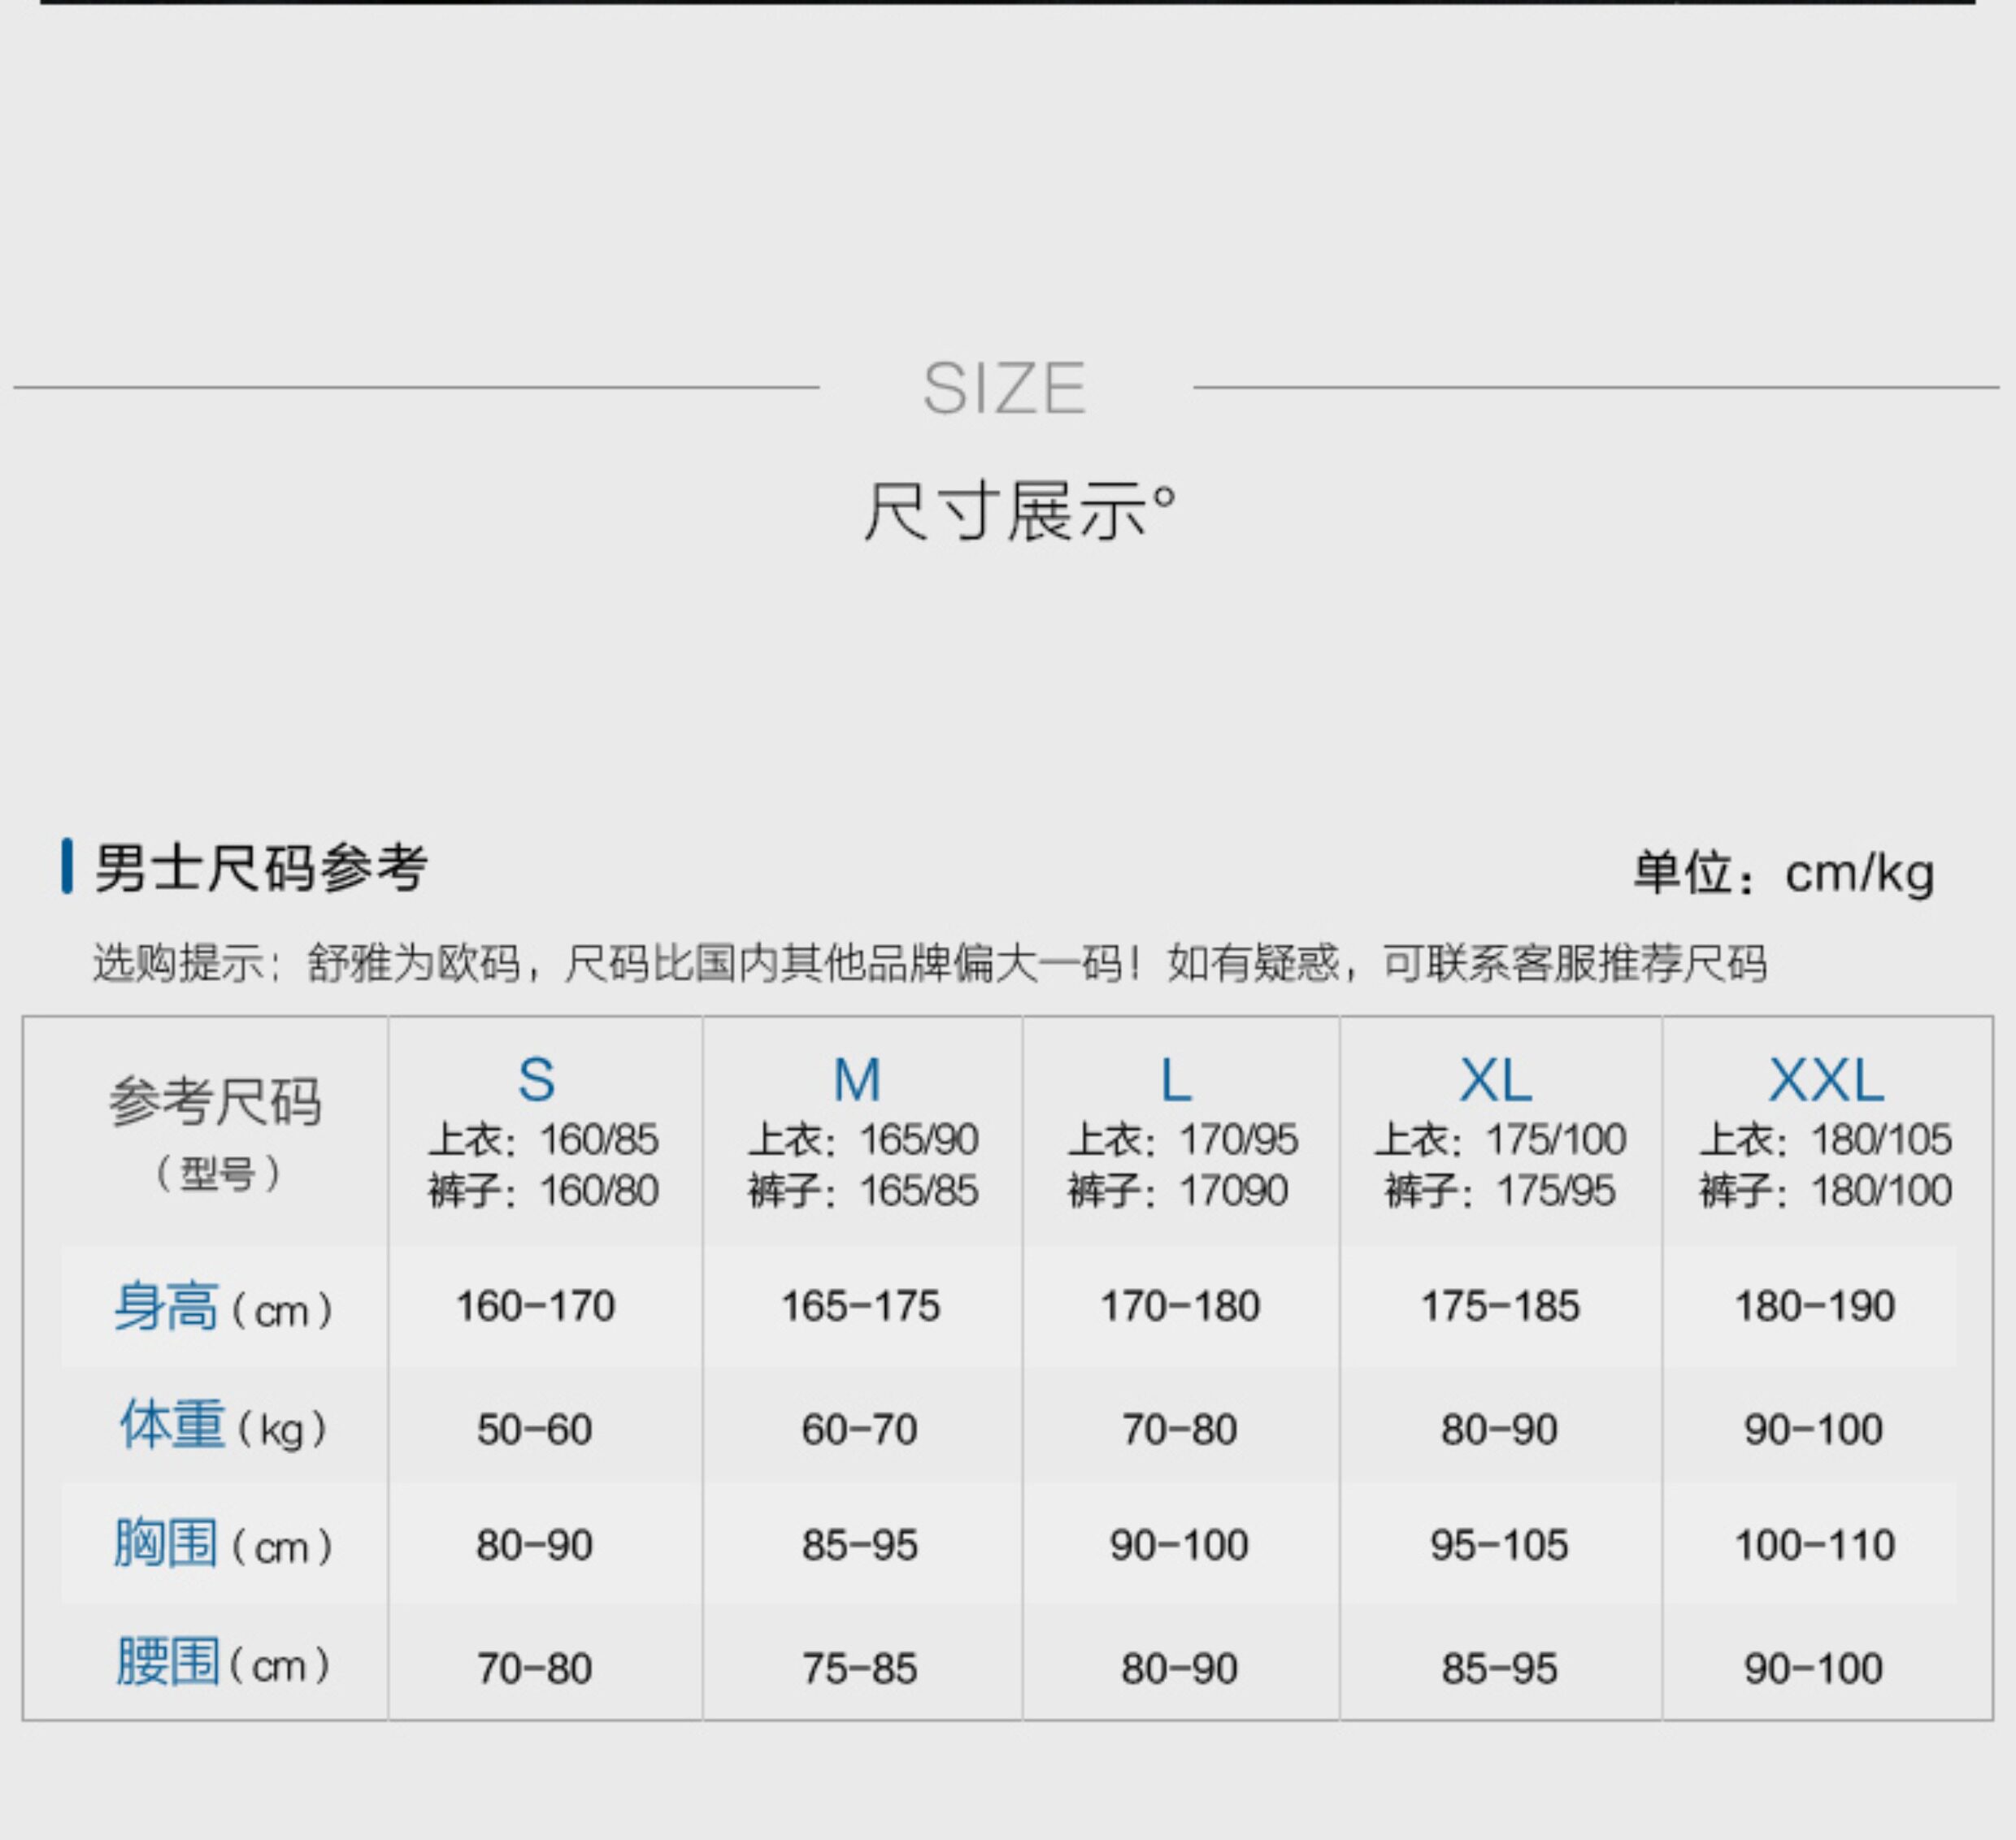Click the 单位 cm/kg unit label
This screenshot has width=2016, height=1840.
[x=1783, y=873]
